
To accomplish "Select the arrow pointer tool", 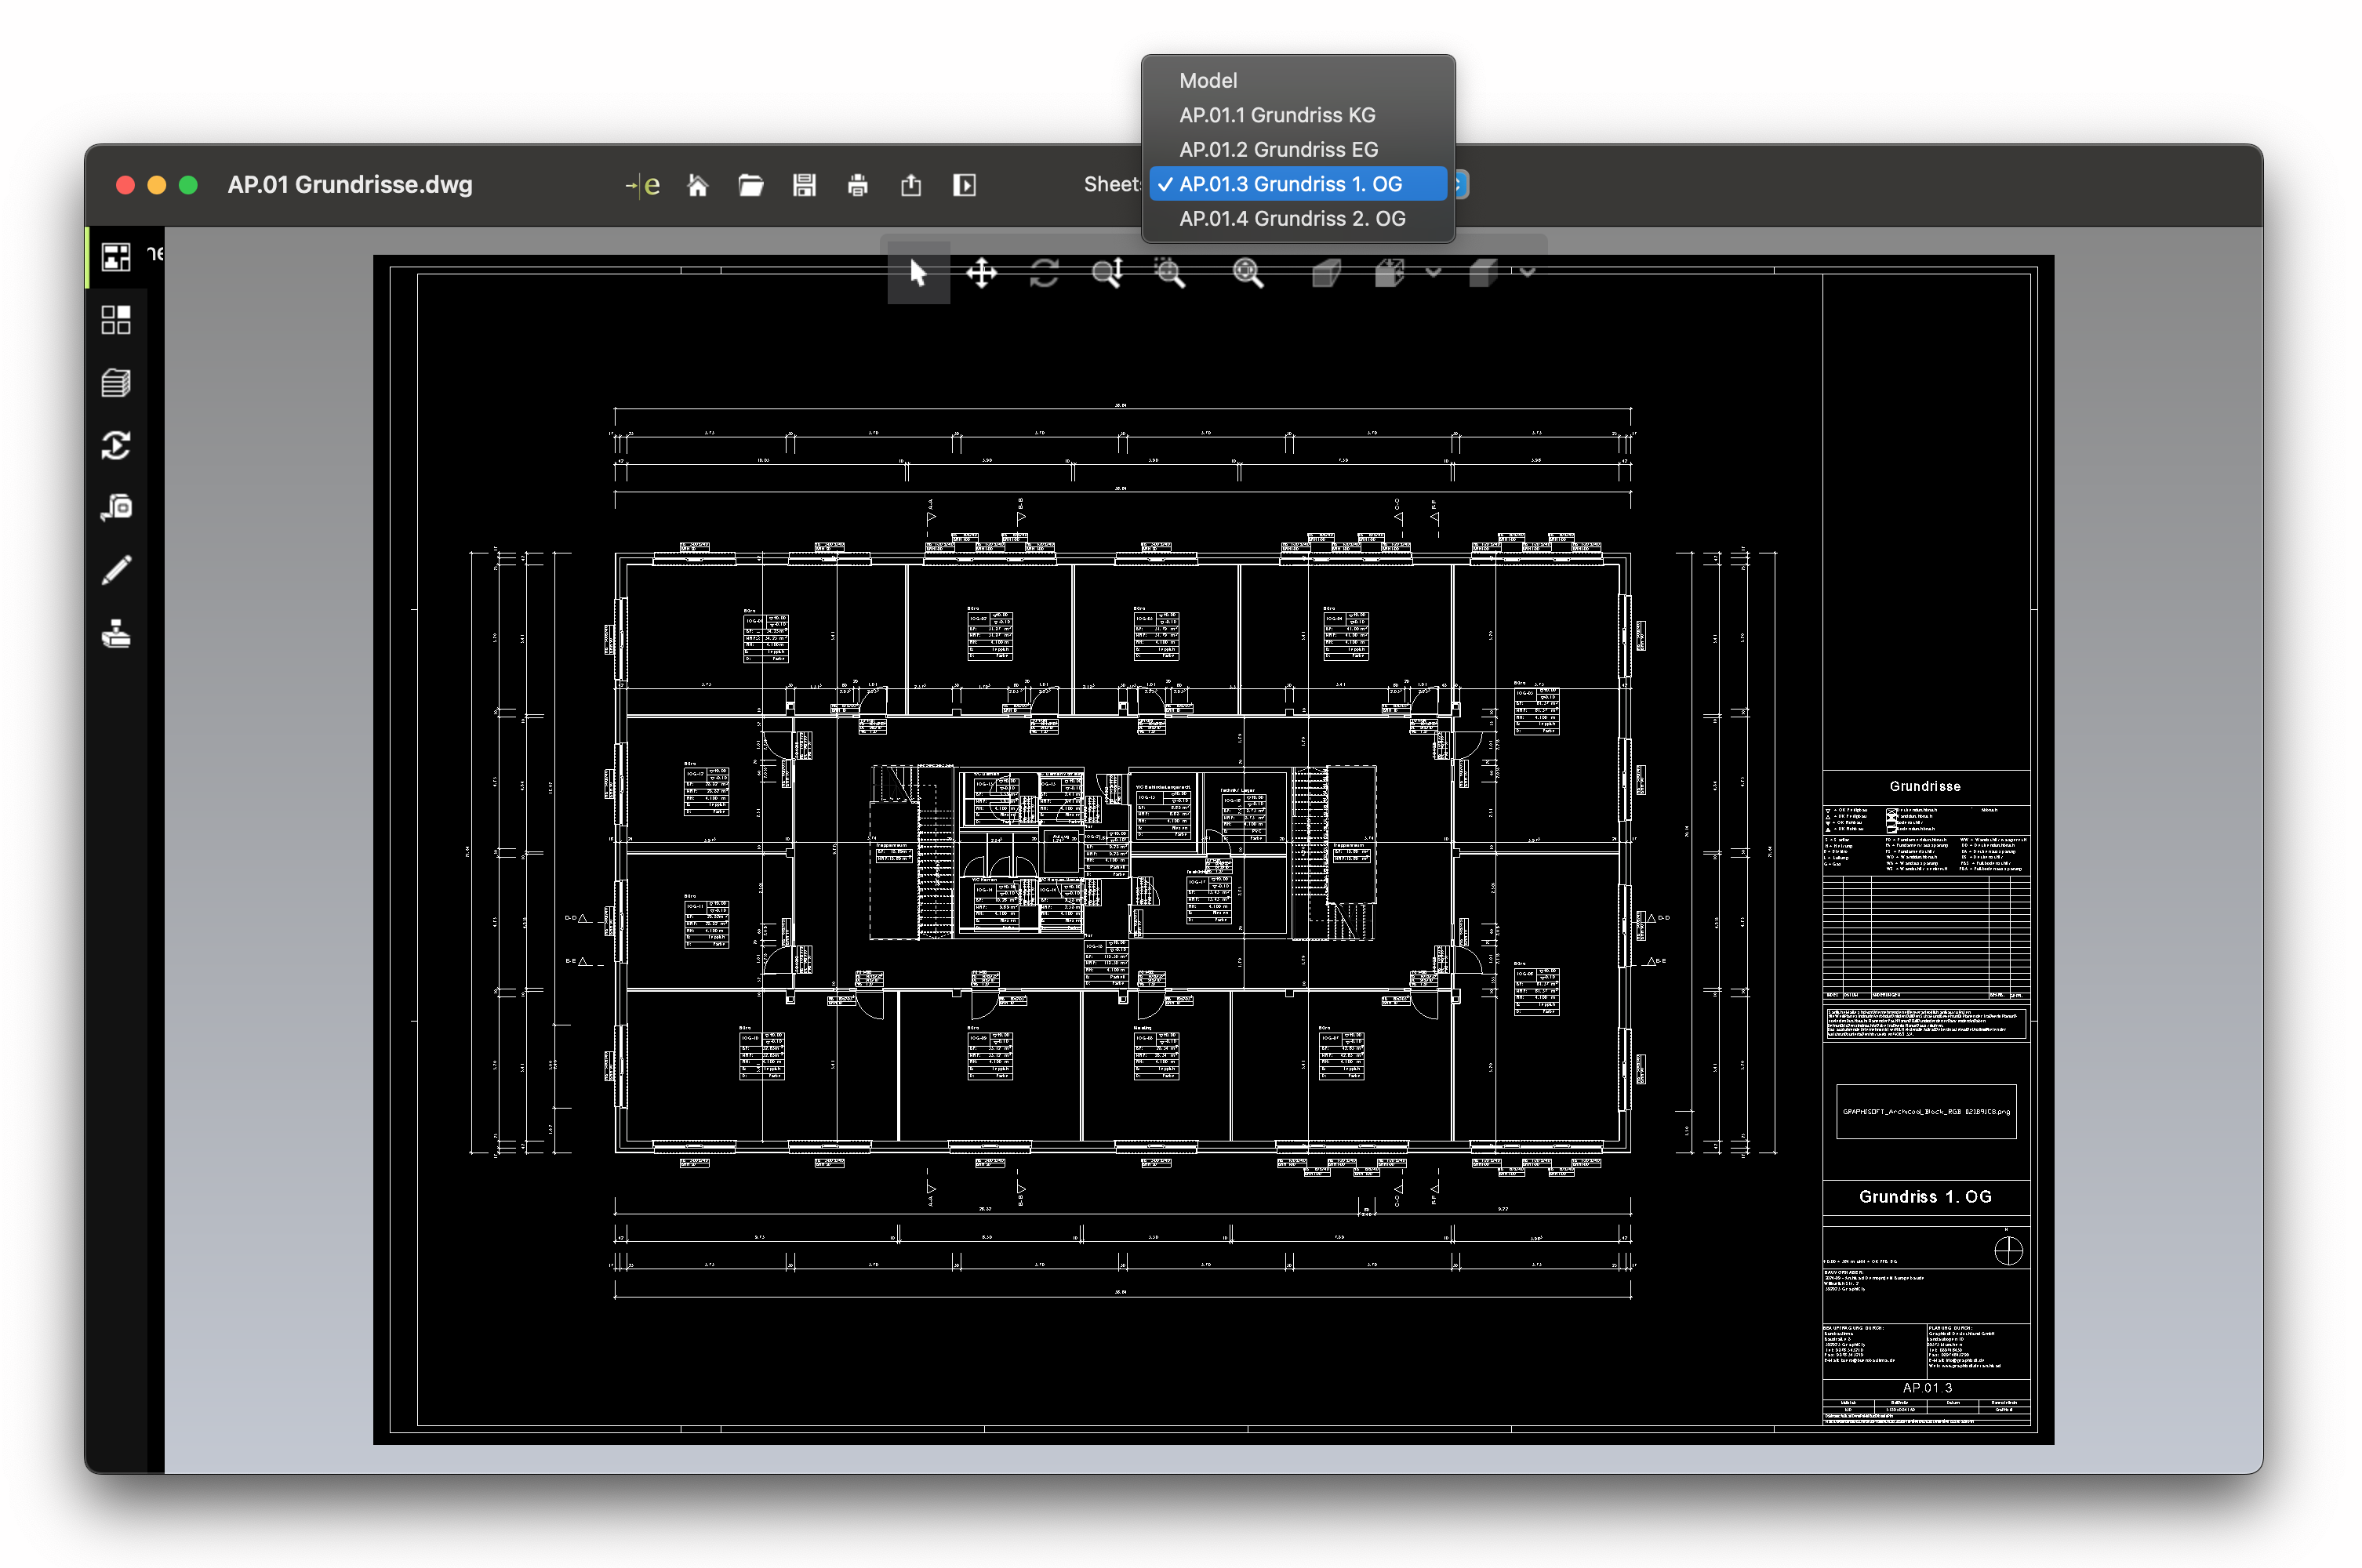I will (x=918, y=272).
